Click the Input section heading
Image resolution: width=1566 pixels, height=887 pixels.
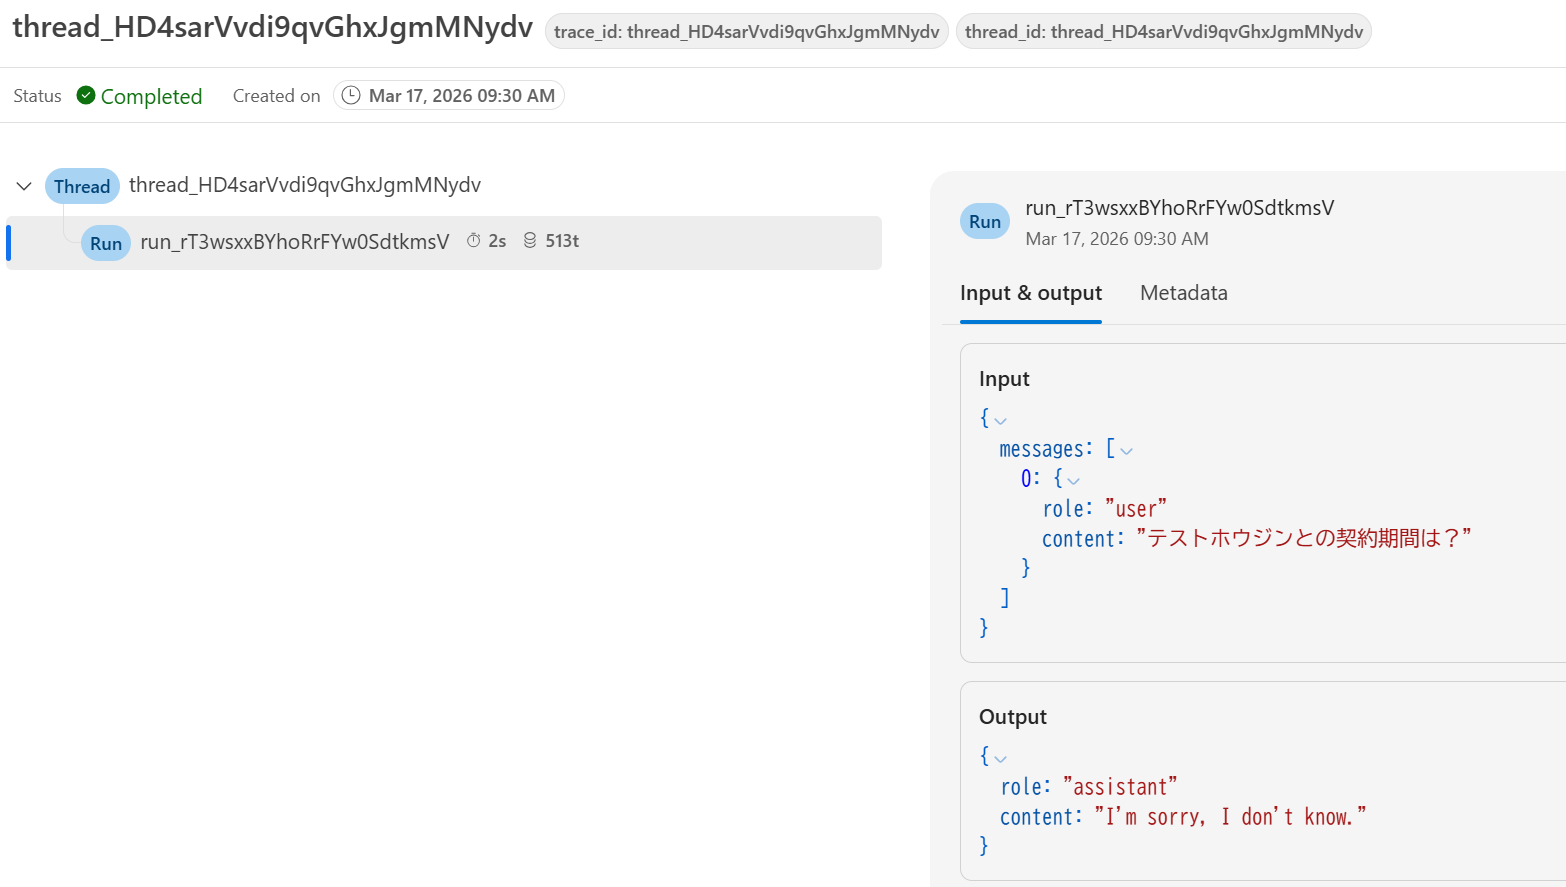click(x=1004, y=379)
